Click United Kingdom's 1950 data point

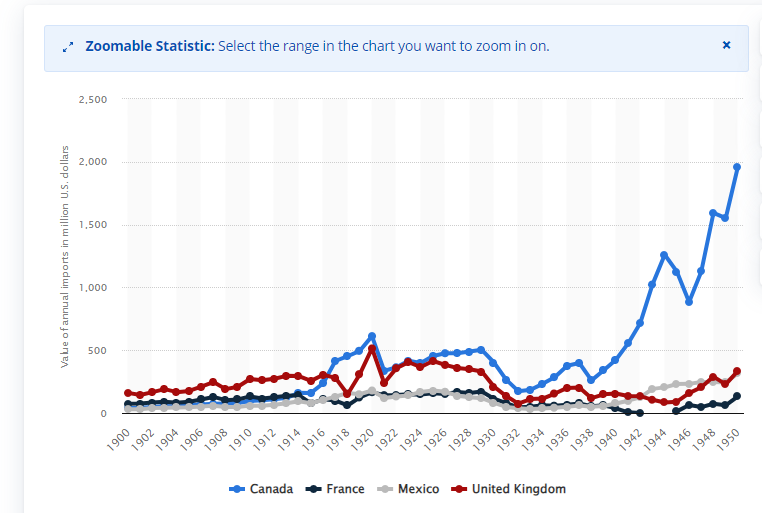(x=737, y=371)
